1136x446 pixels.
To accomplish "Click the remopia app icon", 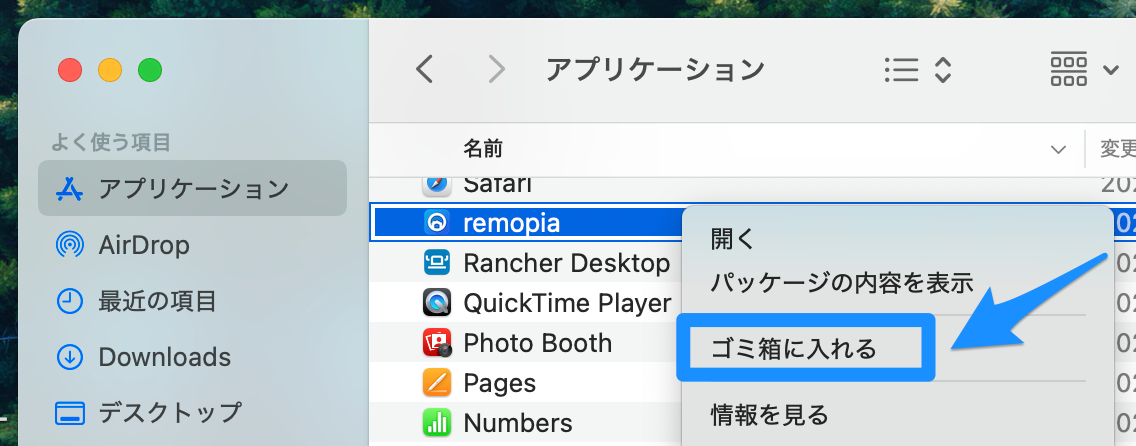I will point(437,223).
